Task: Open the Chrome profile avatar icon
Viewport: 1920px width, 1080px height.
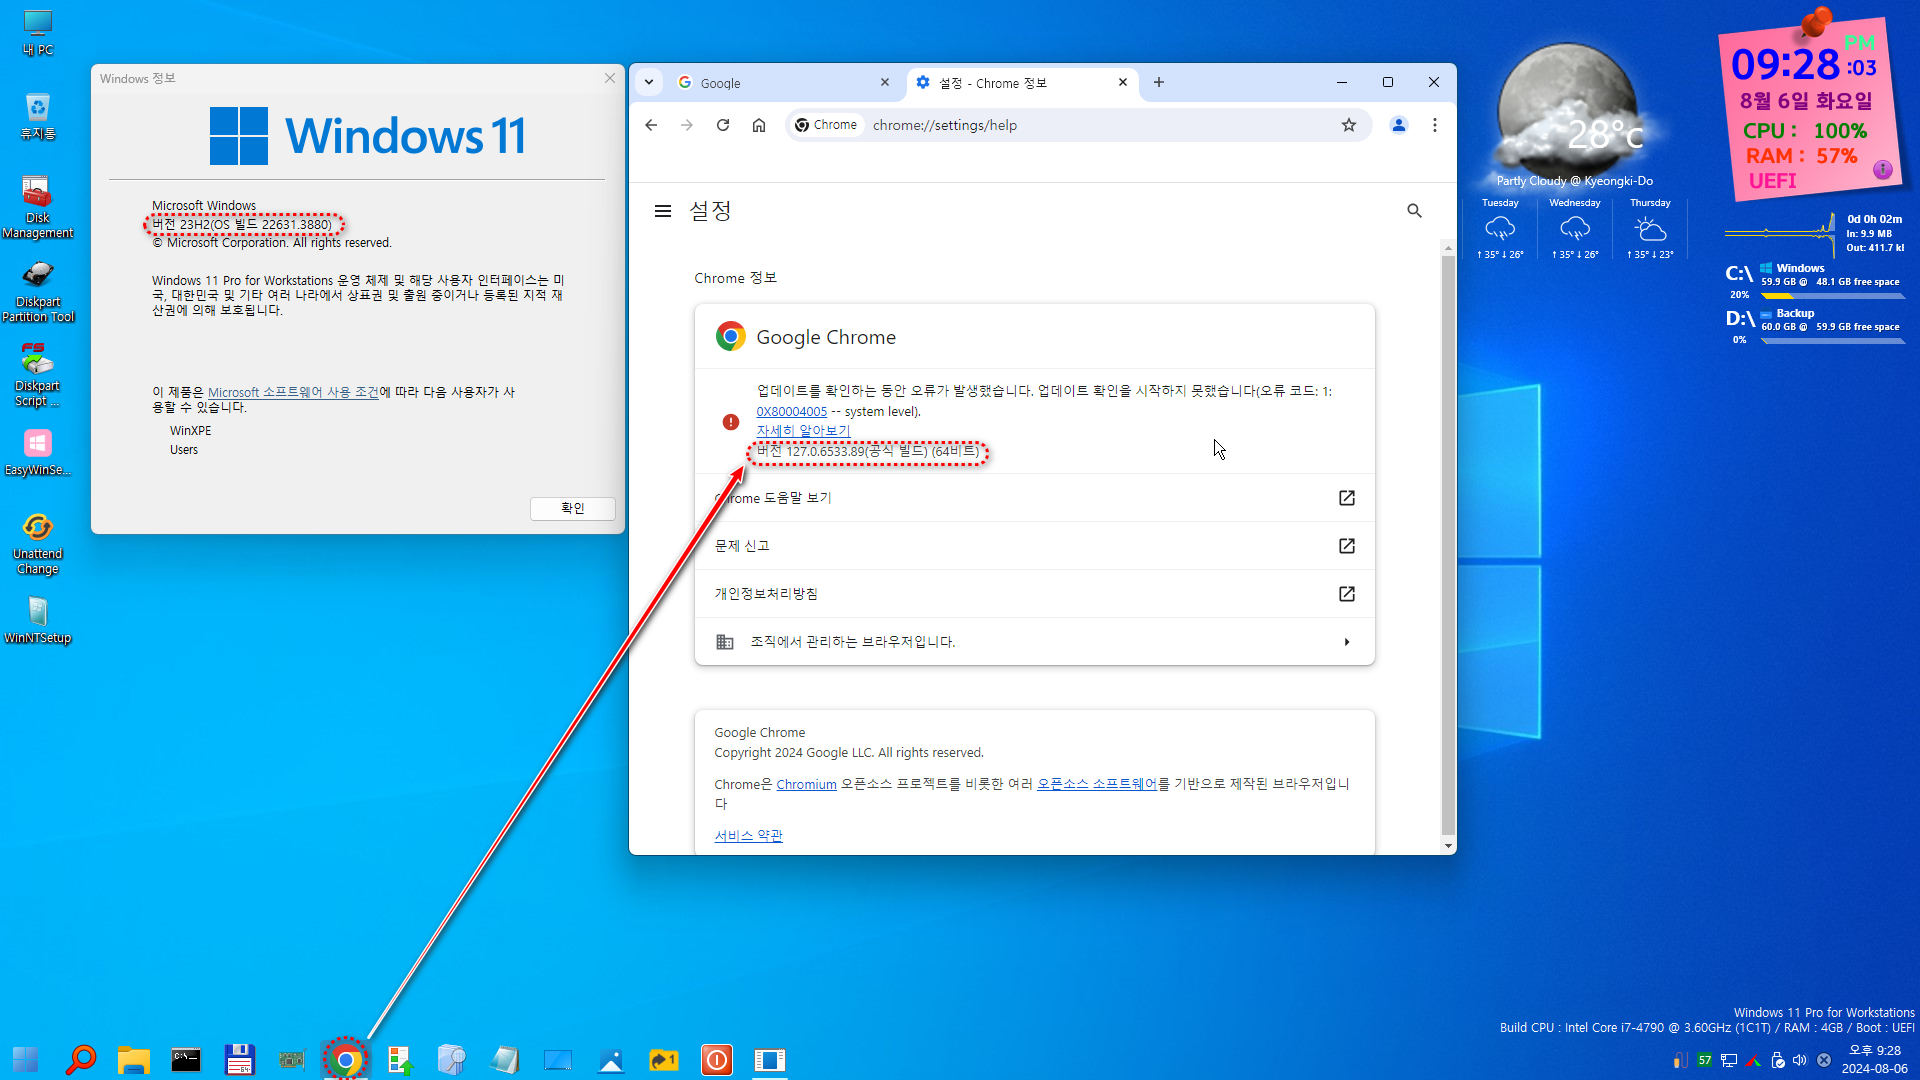Action: (x=1399, y=125)
